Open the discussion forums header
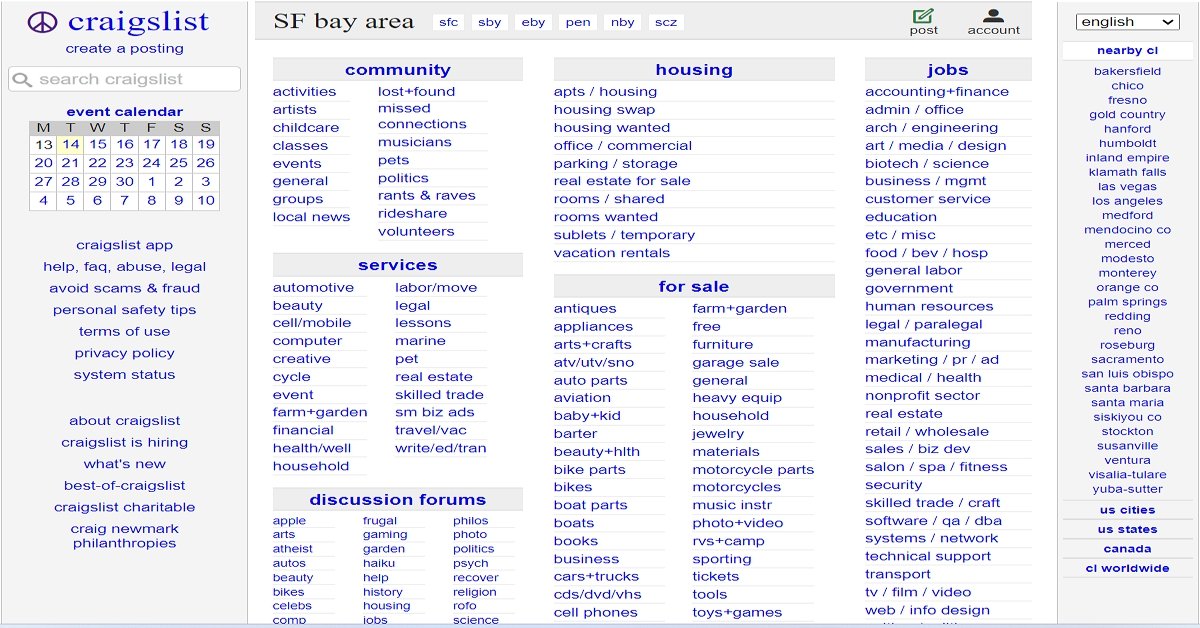Image resolution: width=1200 pixels, height=628 pixels. click(x=398, y=500)
